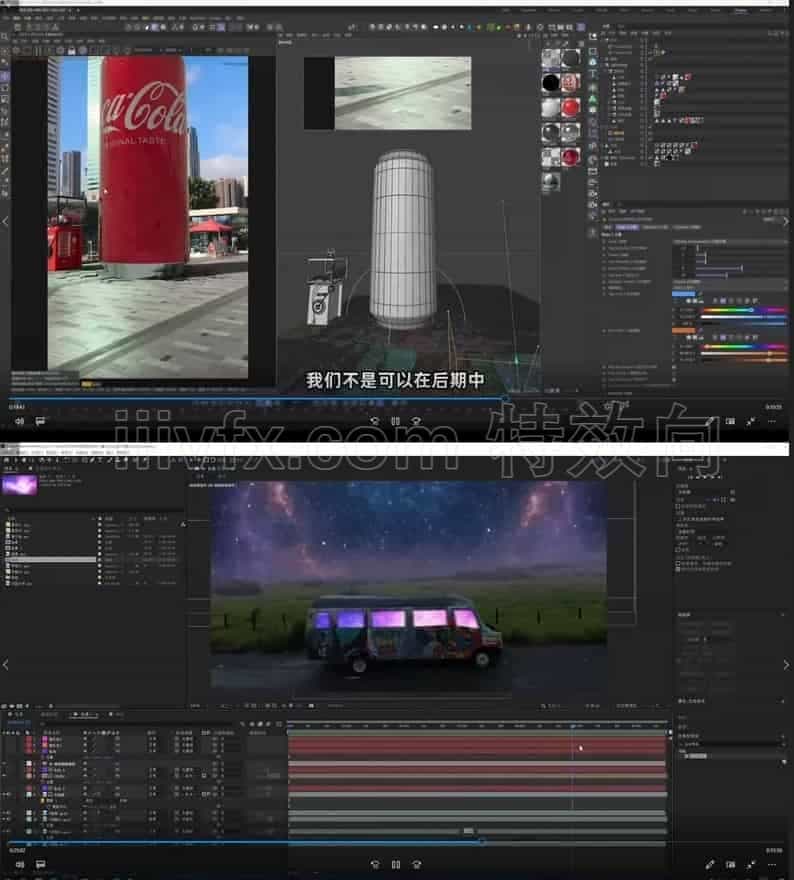Open more options (three dots) on lower video
This screenshot has height=880, width=794.
pos(772,864)
